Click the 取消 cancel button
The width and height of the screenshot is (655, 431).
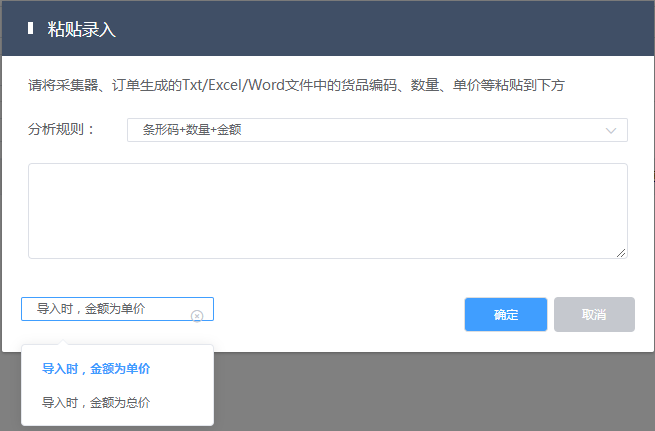click(594, 314)
